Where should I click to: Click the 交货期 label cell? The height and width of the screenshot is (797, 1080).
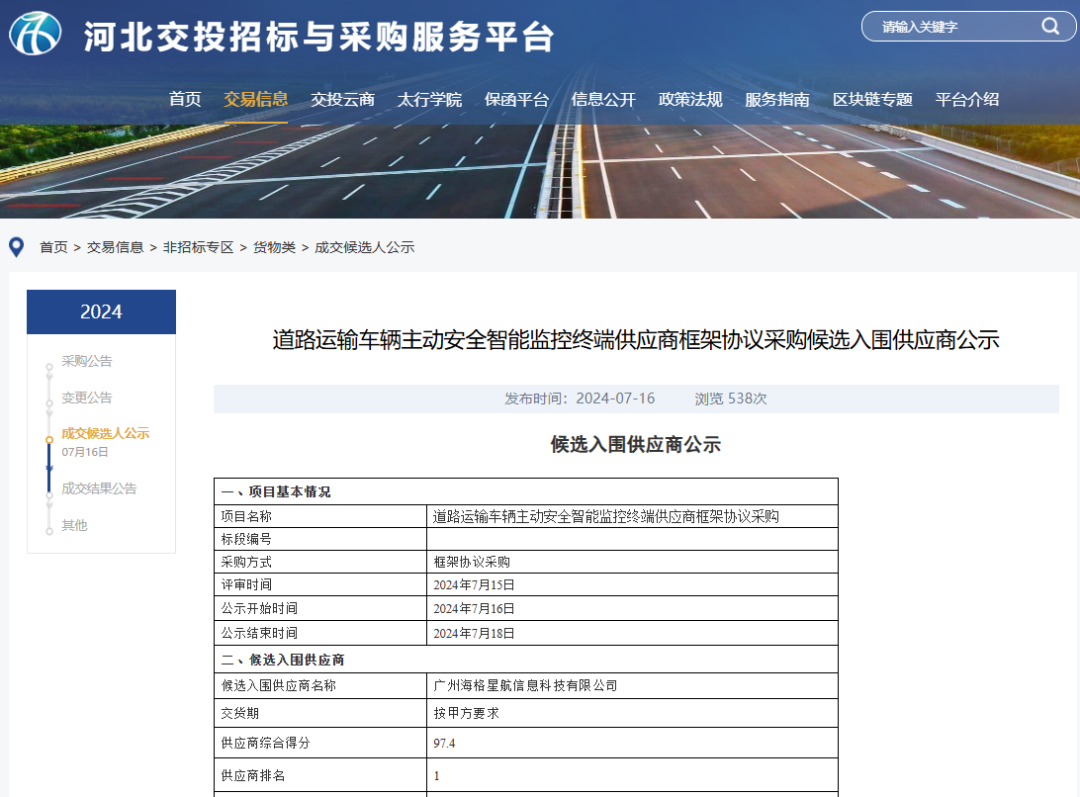[x=320, y=714]
